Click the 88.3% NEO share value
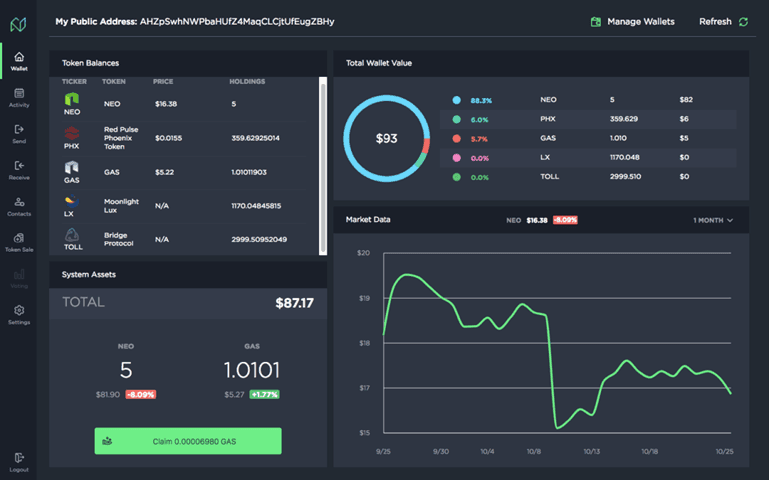769x480 pixels. (481, 101)
